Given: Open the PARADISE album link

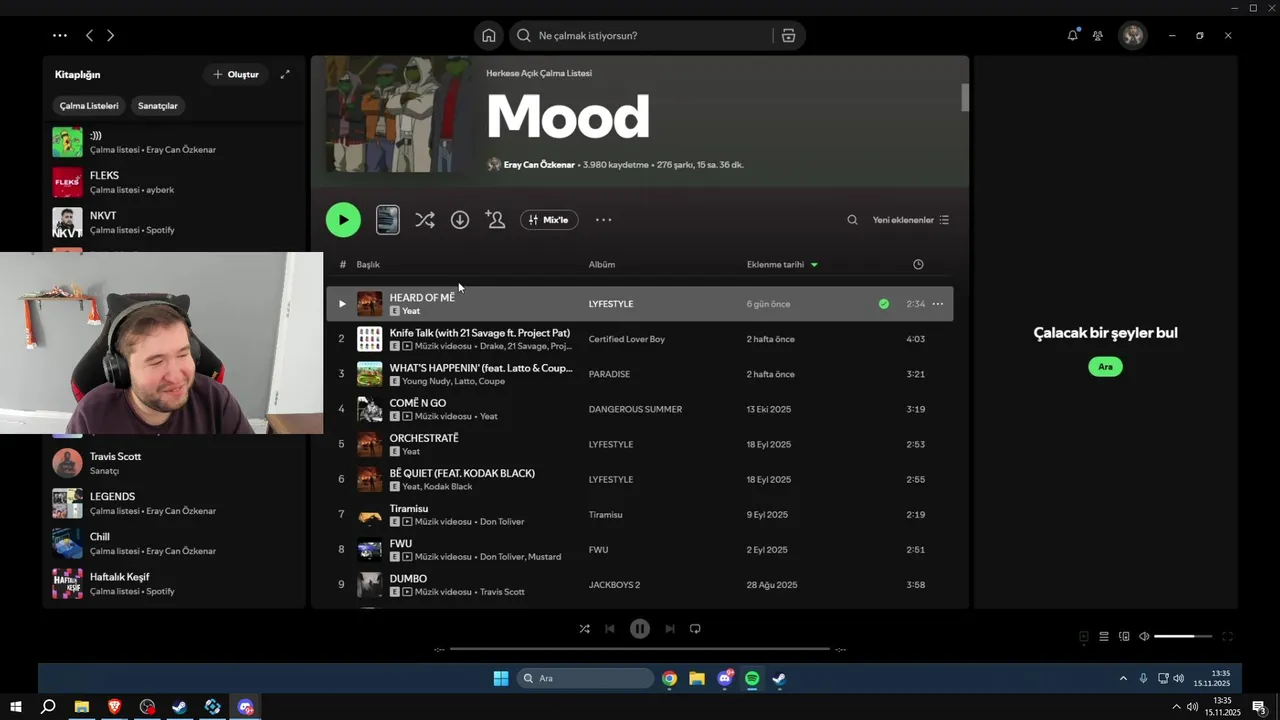Looking at the screenshot, I should (609, 374).
